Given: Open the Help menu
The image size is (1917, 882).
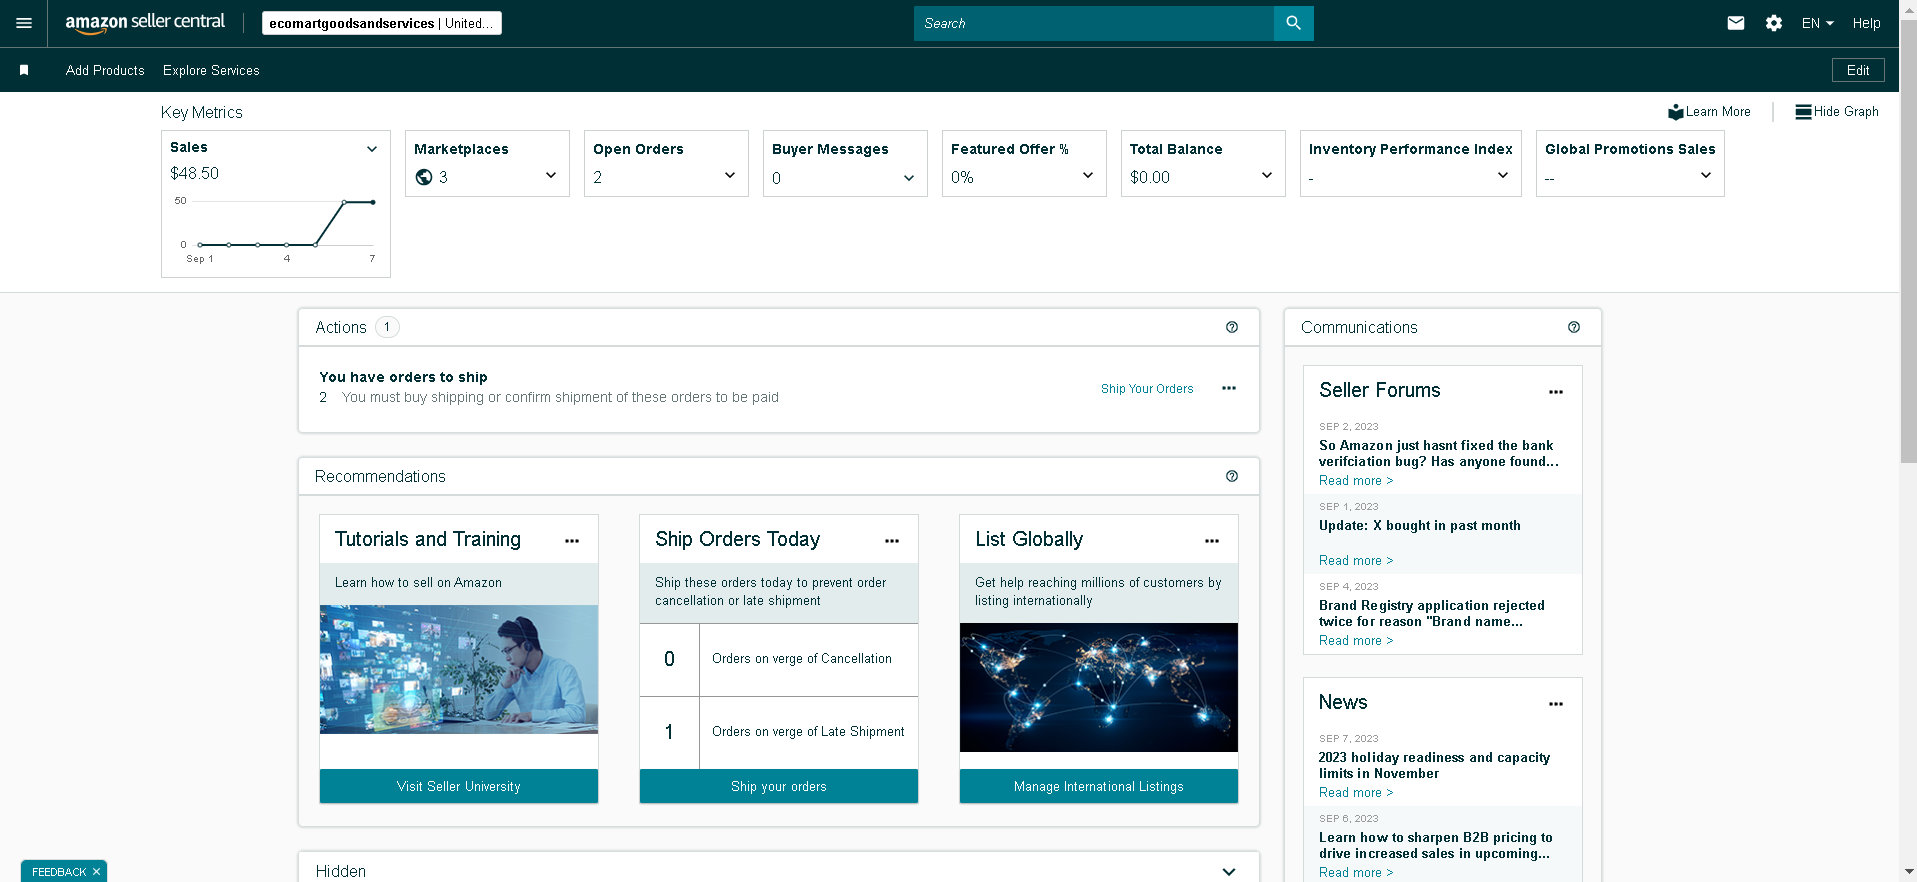Looking at the screenshot, I should (x=1866, y=23).
